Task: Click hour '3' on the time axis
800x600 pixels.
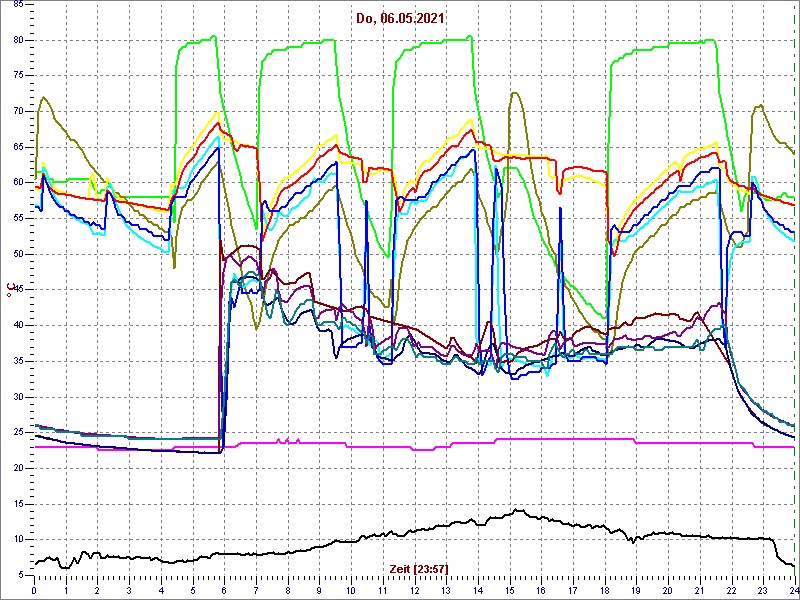Action: pyautogui.click(x=129, y=591)
